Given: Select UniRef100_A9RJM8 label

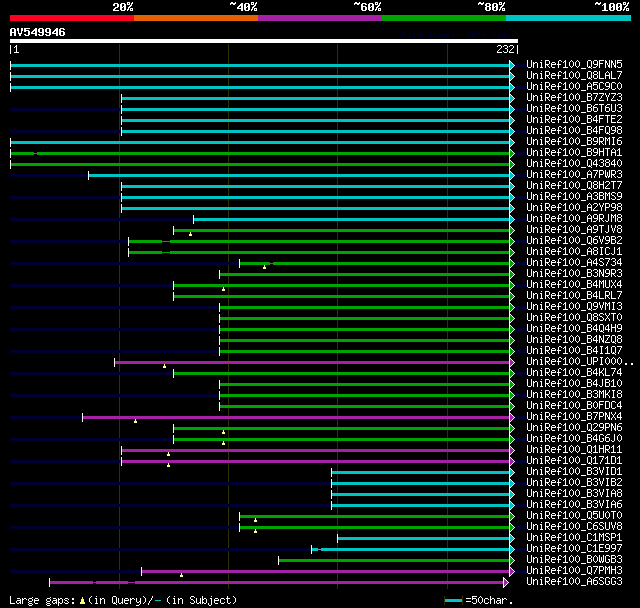Looking at the screenshot, I should pyautogui.click(x=574, y=219).
